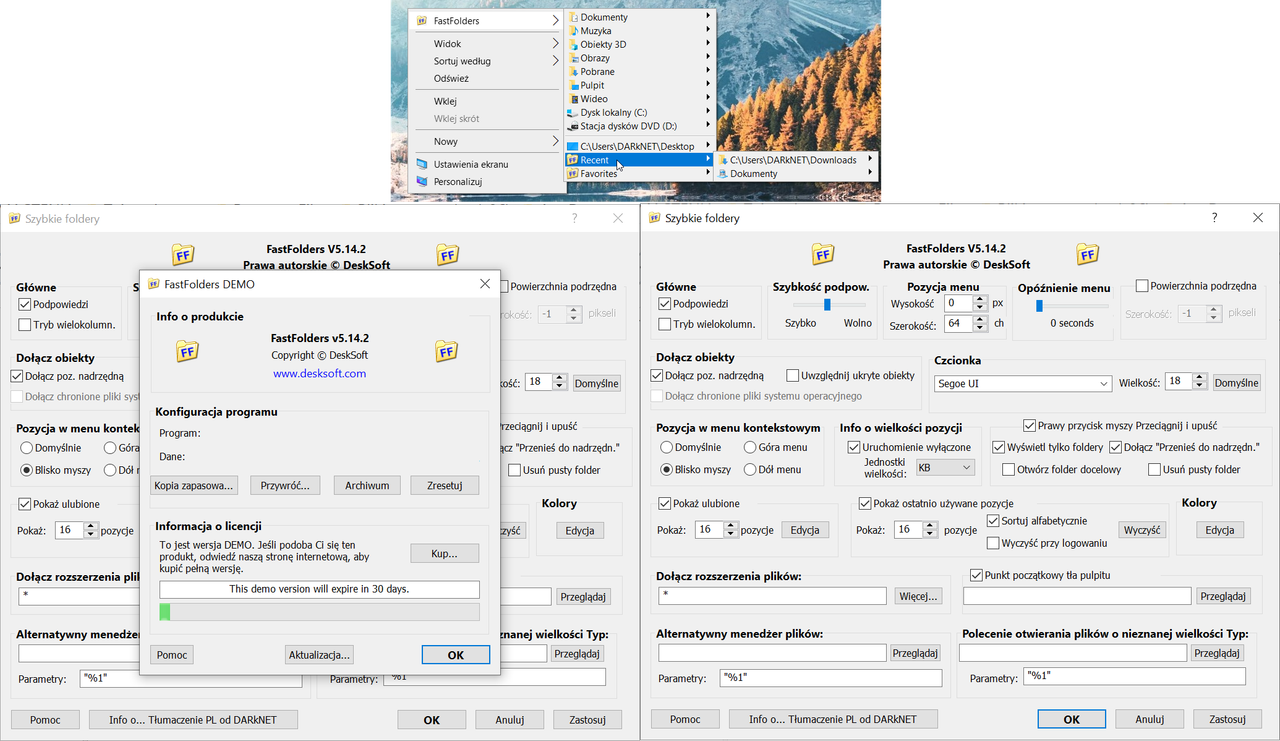Increase Pokaż 16 stepper in the window behind the DEMO dialog
Image resolution: width=1280 pixels, height=741 pixels.
coord(91,526)
